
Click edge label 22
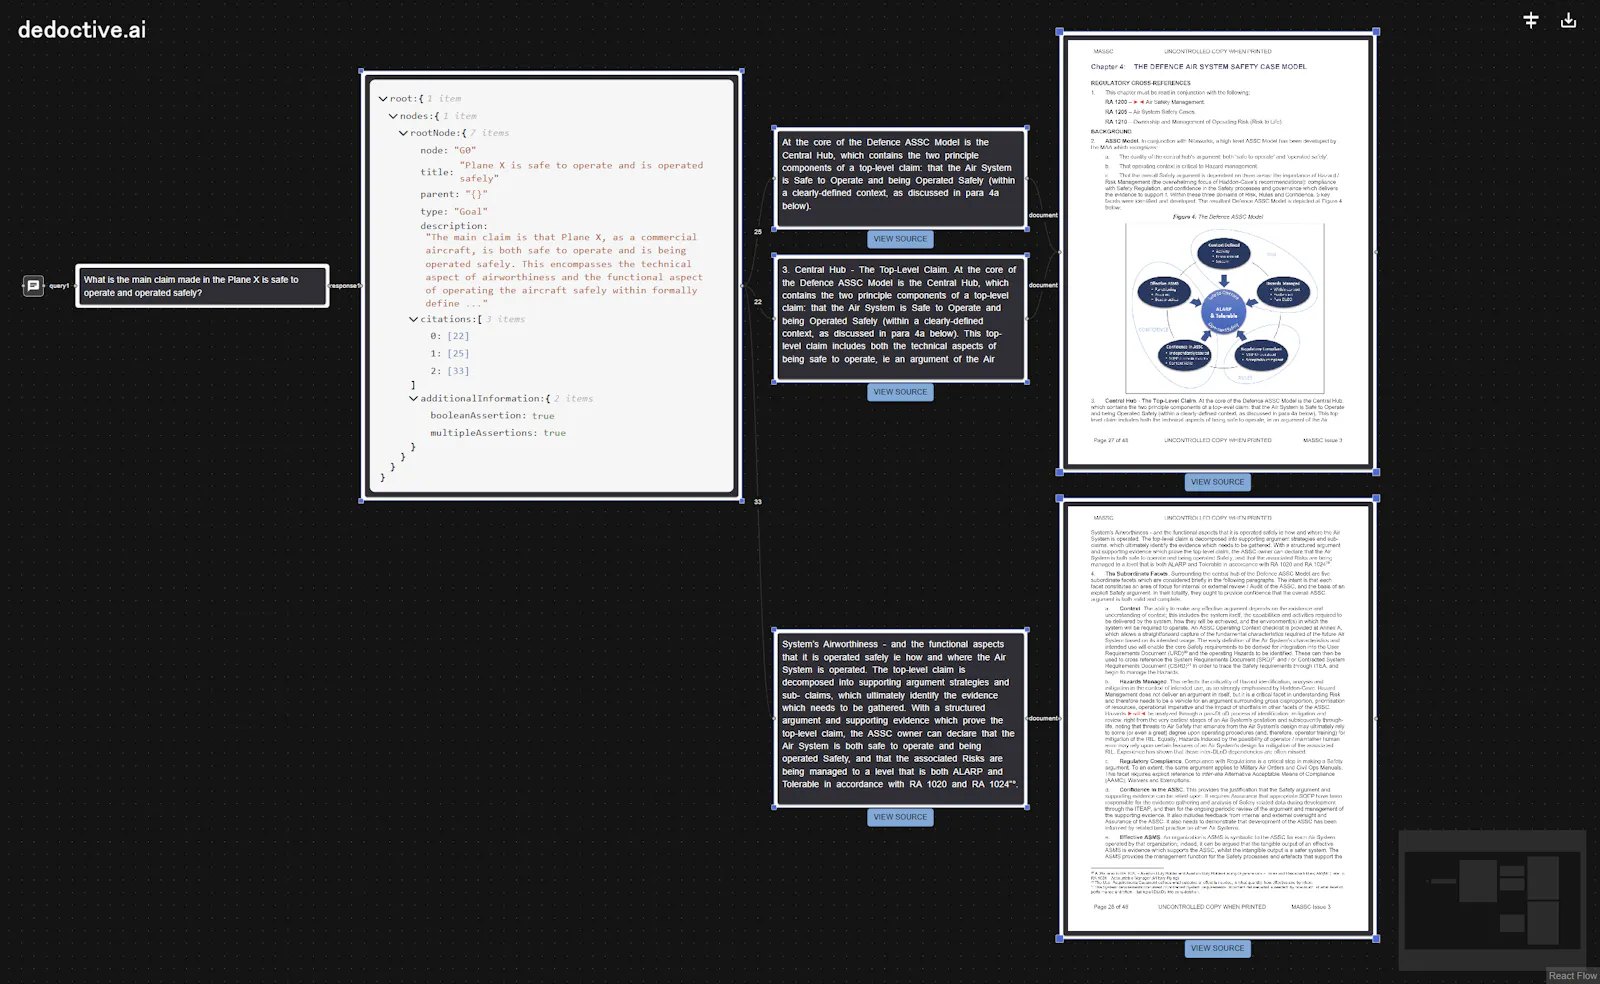click(x=758, y=302)
